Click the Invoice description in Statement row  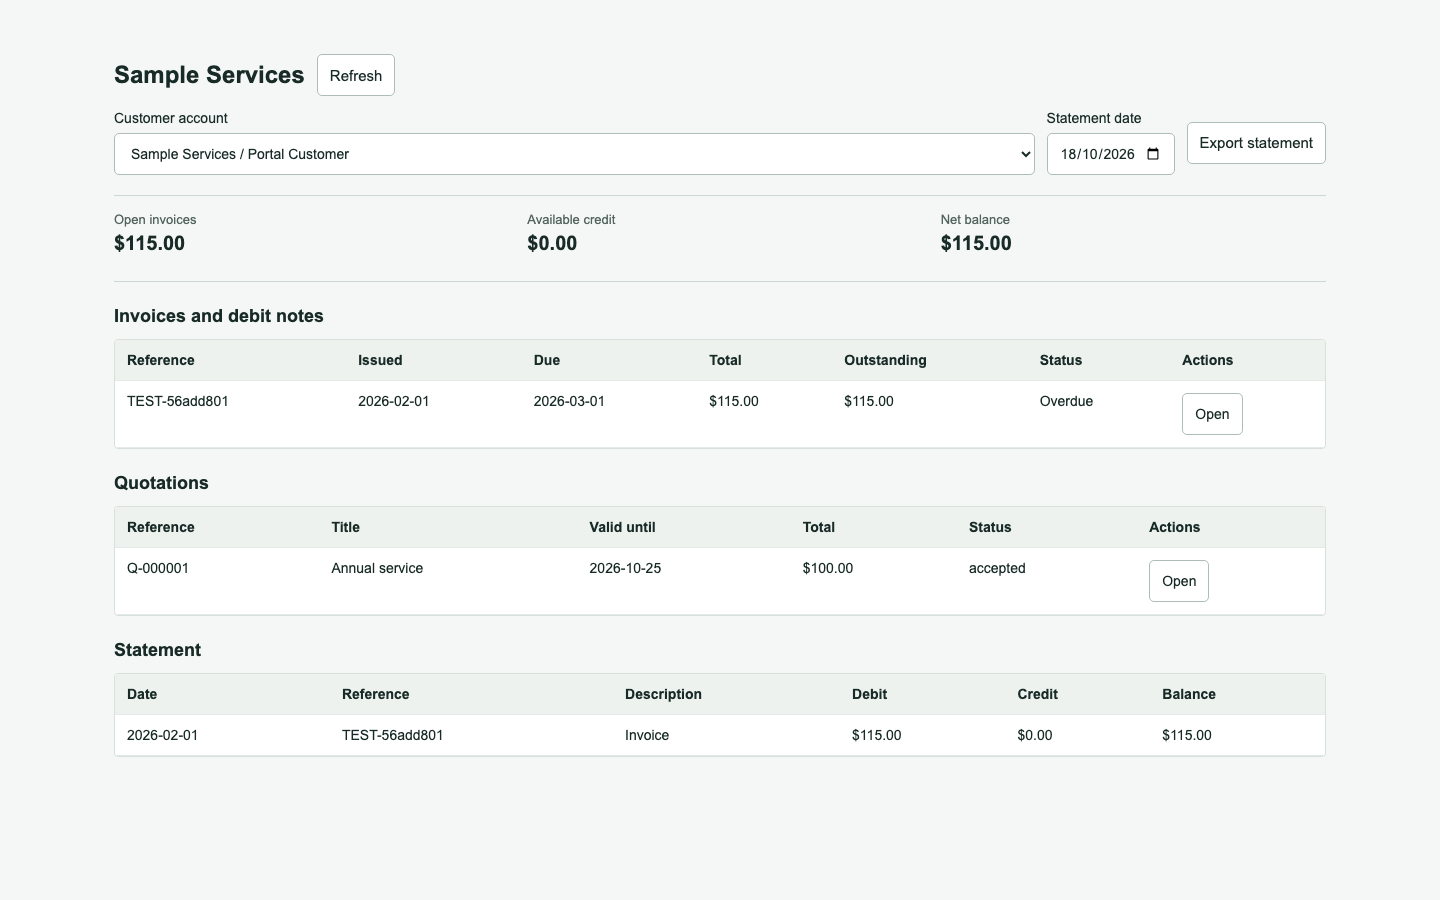pyautogui.click(x=647, y=735)
